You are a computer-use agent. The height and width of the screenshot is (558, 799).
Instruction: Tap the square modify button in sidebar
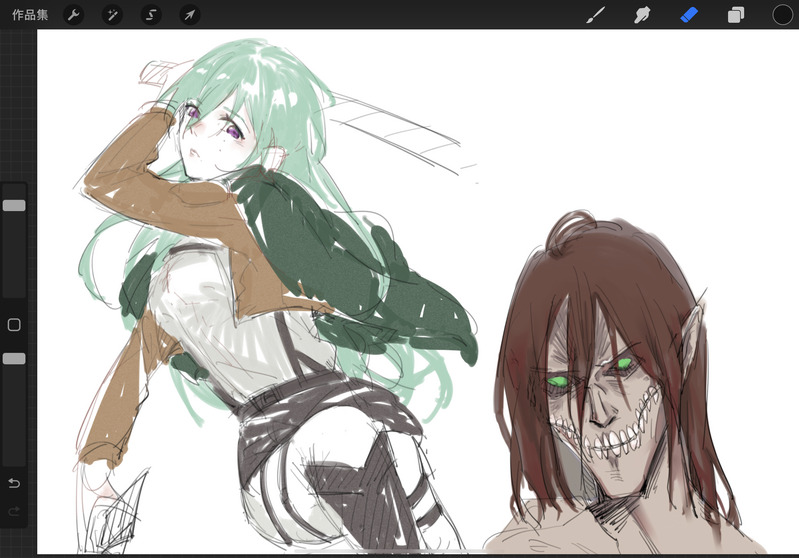coord(14,325)
